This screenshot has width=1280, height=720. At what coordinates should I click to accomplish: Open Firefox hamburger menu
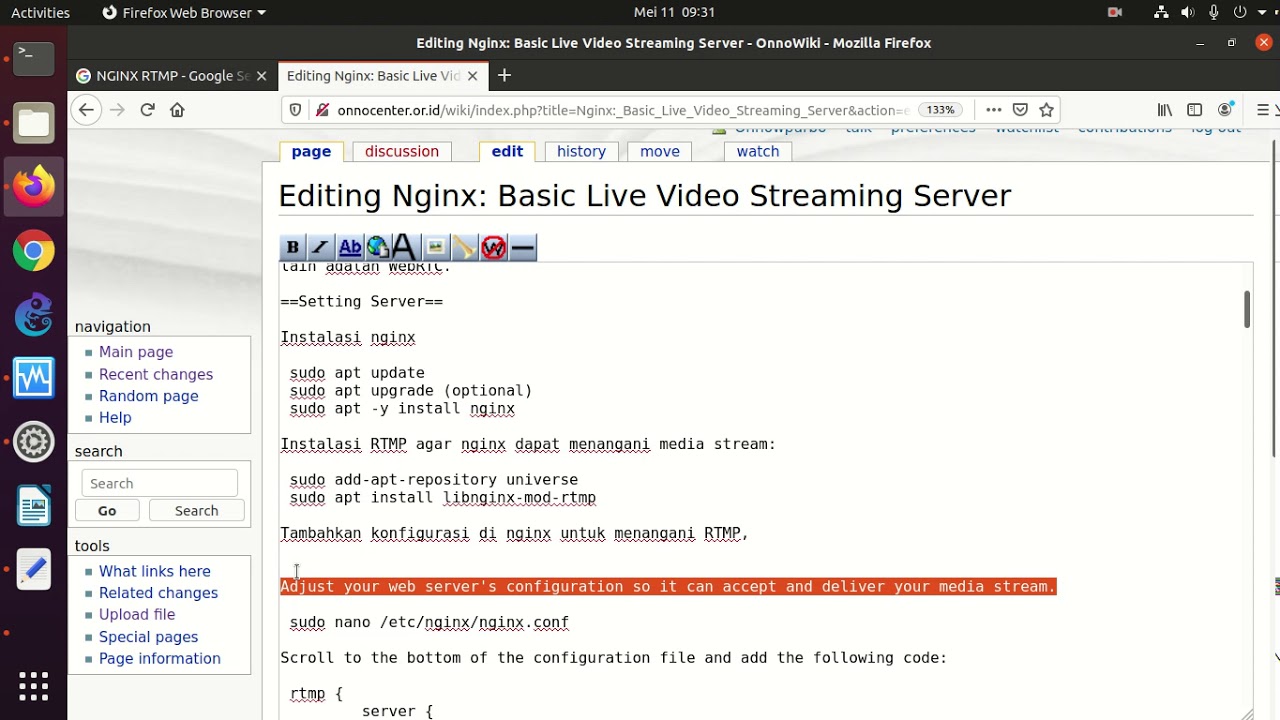(1263, 110)
